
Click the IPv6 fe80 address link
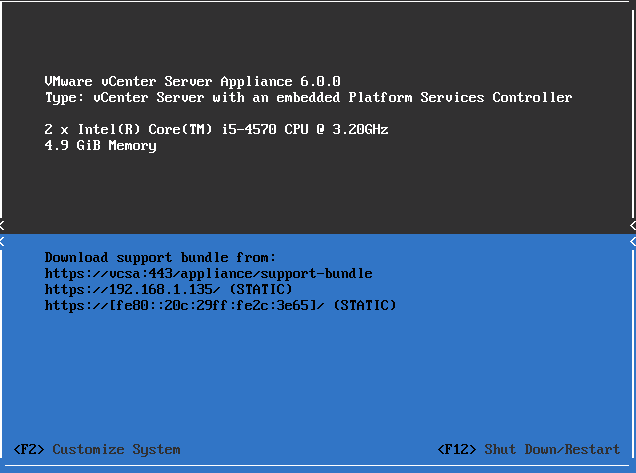[186, 305]
